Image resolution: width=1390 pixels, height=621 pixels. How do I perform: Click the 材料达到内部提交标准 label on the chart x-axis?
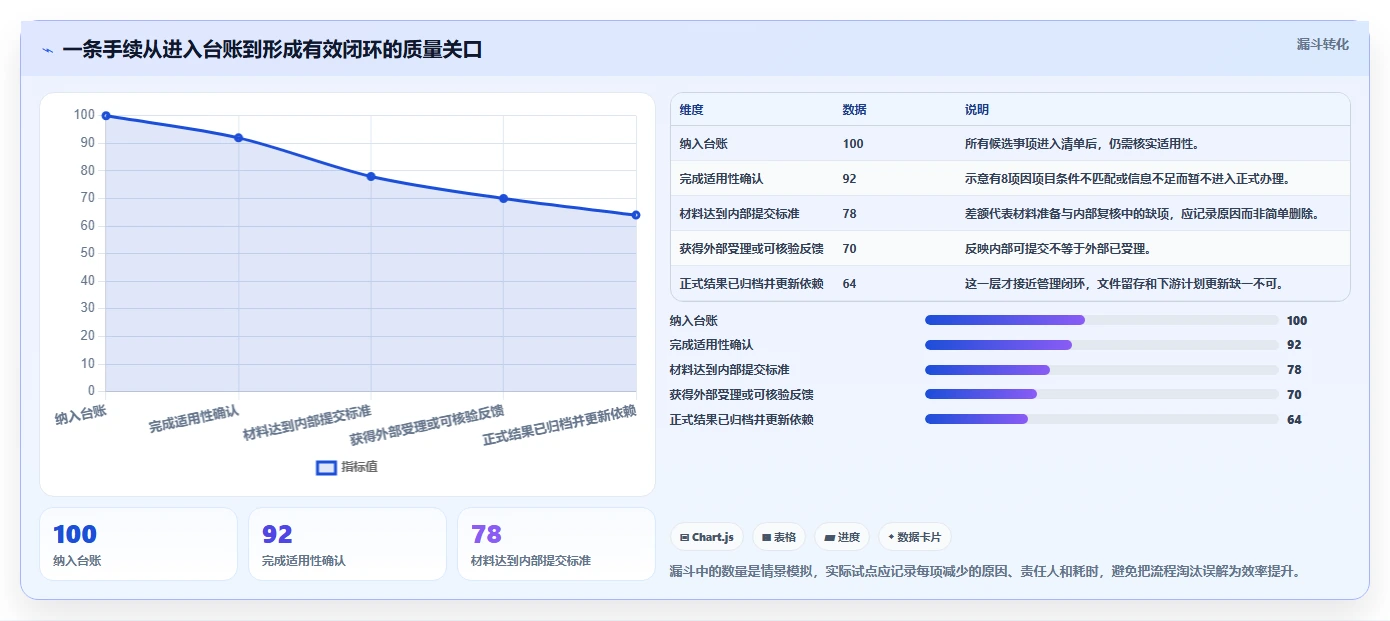308,424
